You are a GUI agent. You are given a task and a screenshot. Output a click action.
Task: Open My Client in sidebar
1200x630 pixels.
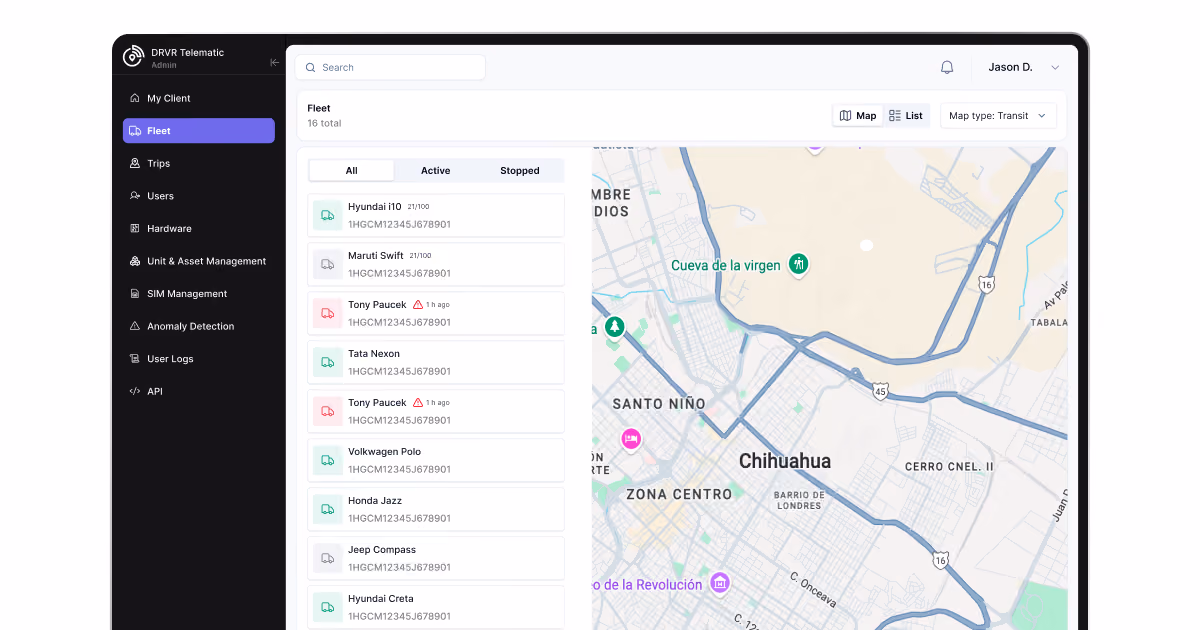click(x=198, y=98)
